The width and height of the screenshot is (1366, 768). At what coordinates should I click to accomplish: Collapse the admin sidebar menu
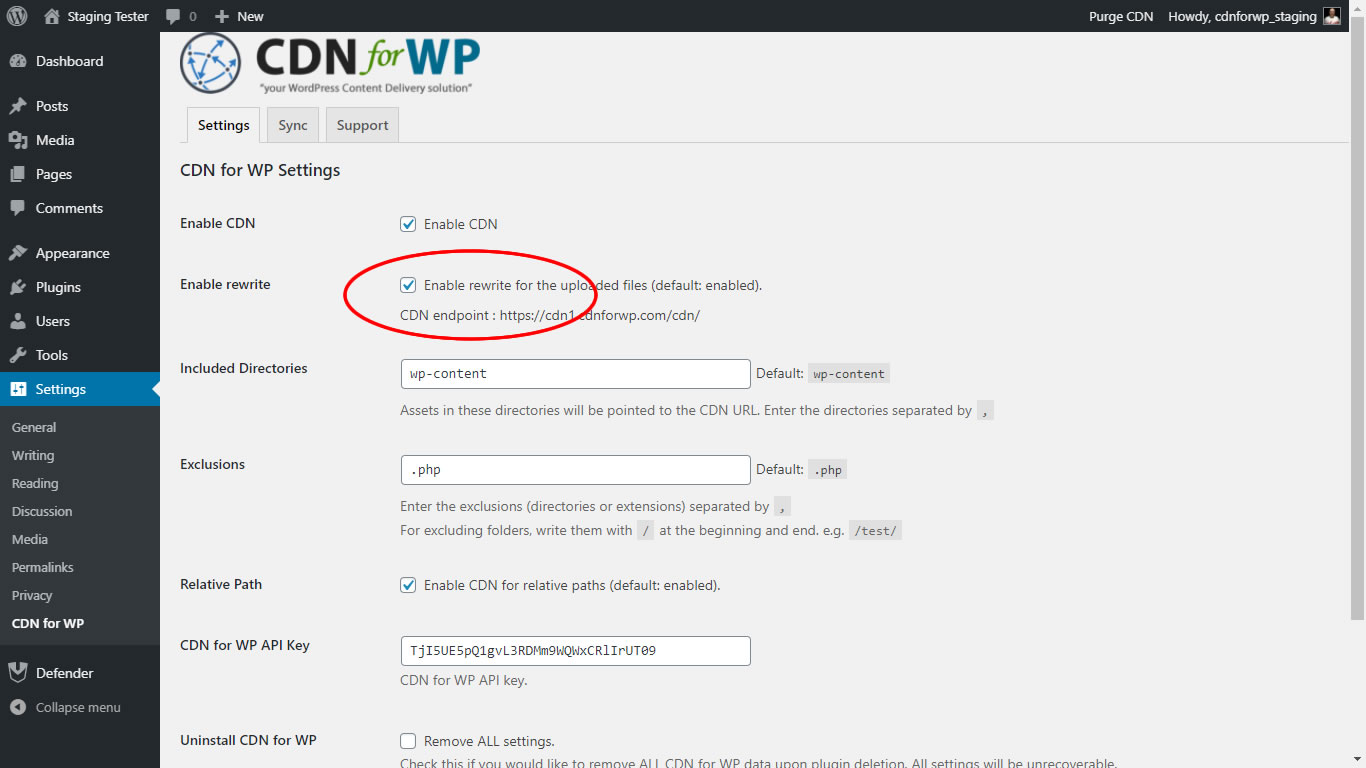tap(65, 707)
